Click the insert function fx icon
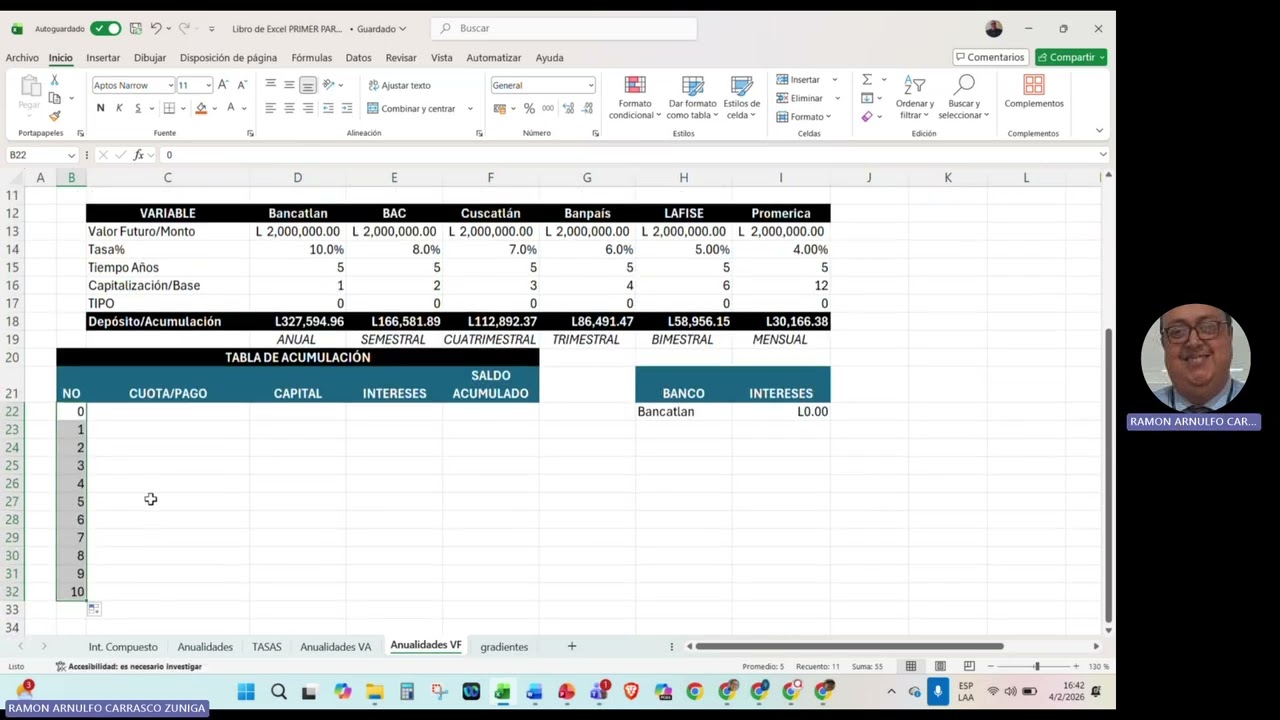This screenshot has height=720, width=1280. coord(138,155)
